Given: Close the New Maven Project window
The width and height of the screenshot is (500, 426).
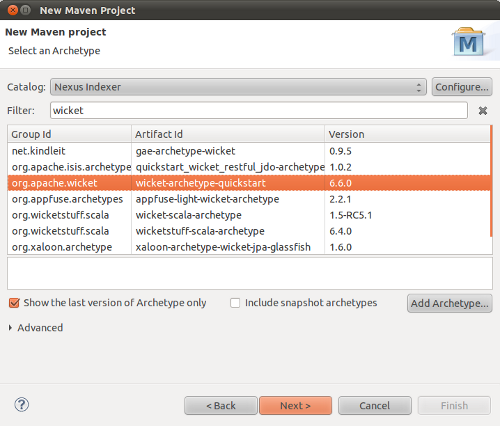Looking at the screenshot, I should [x=13, y=10].
